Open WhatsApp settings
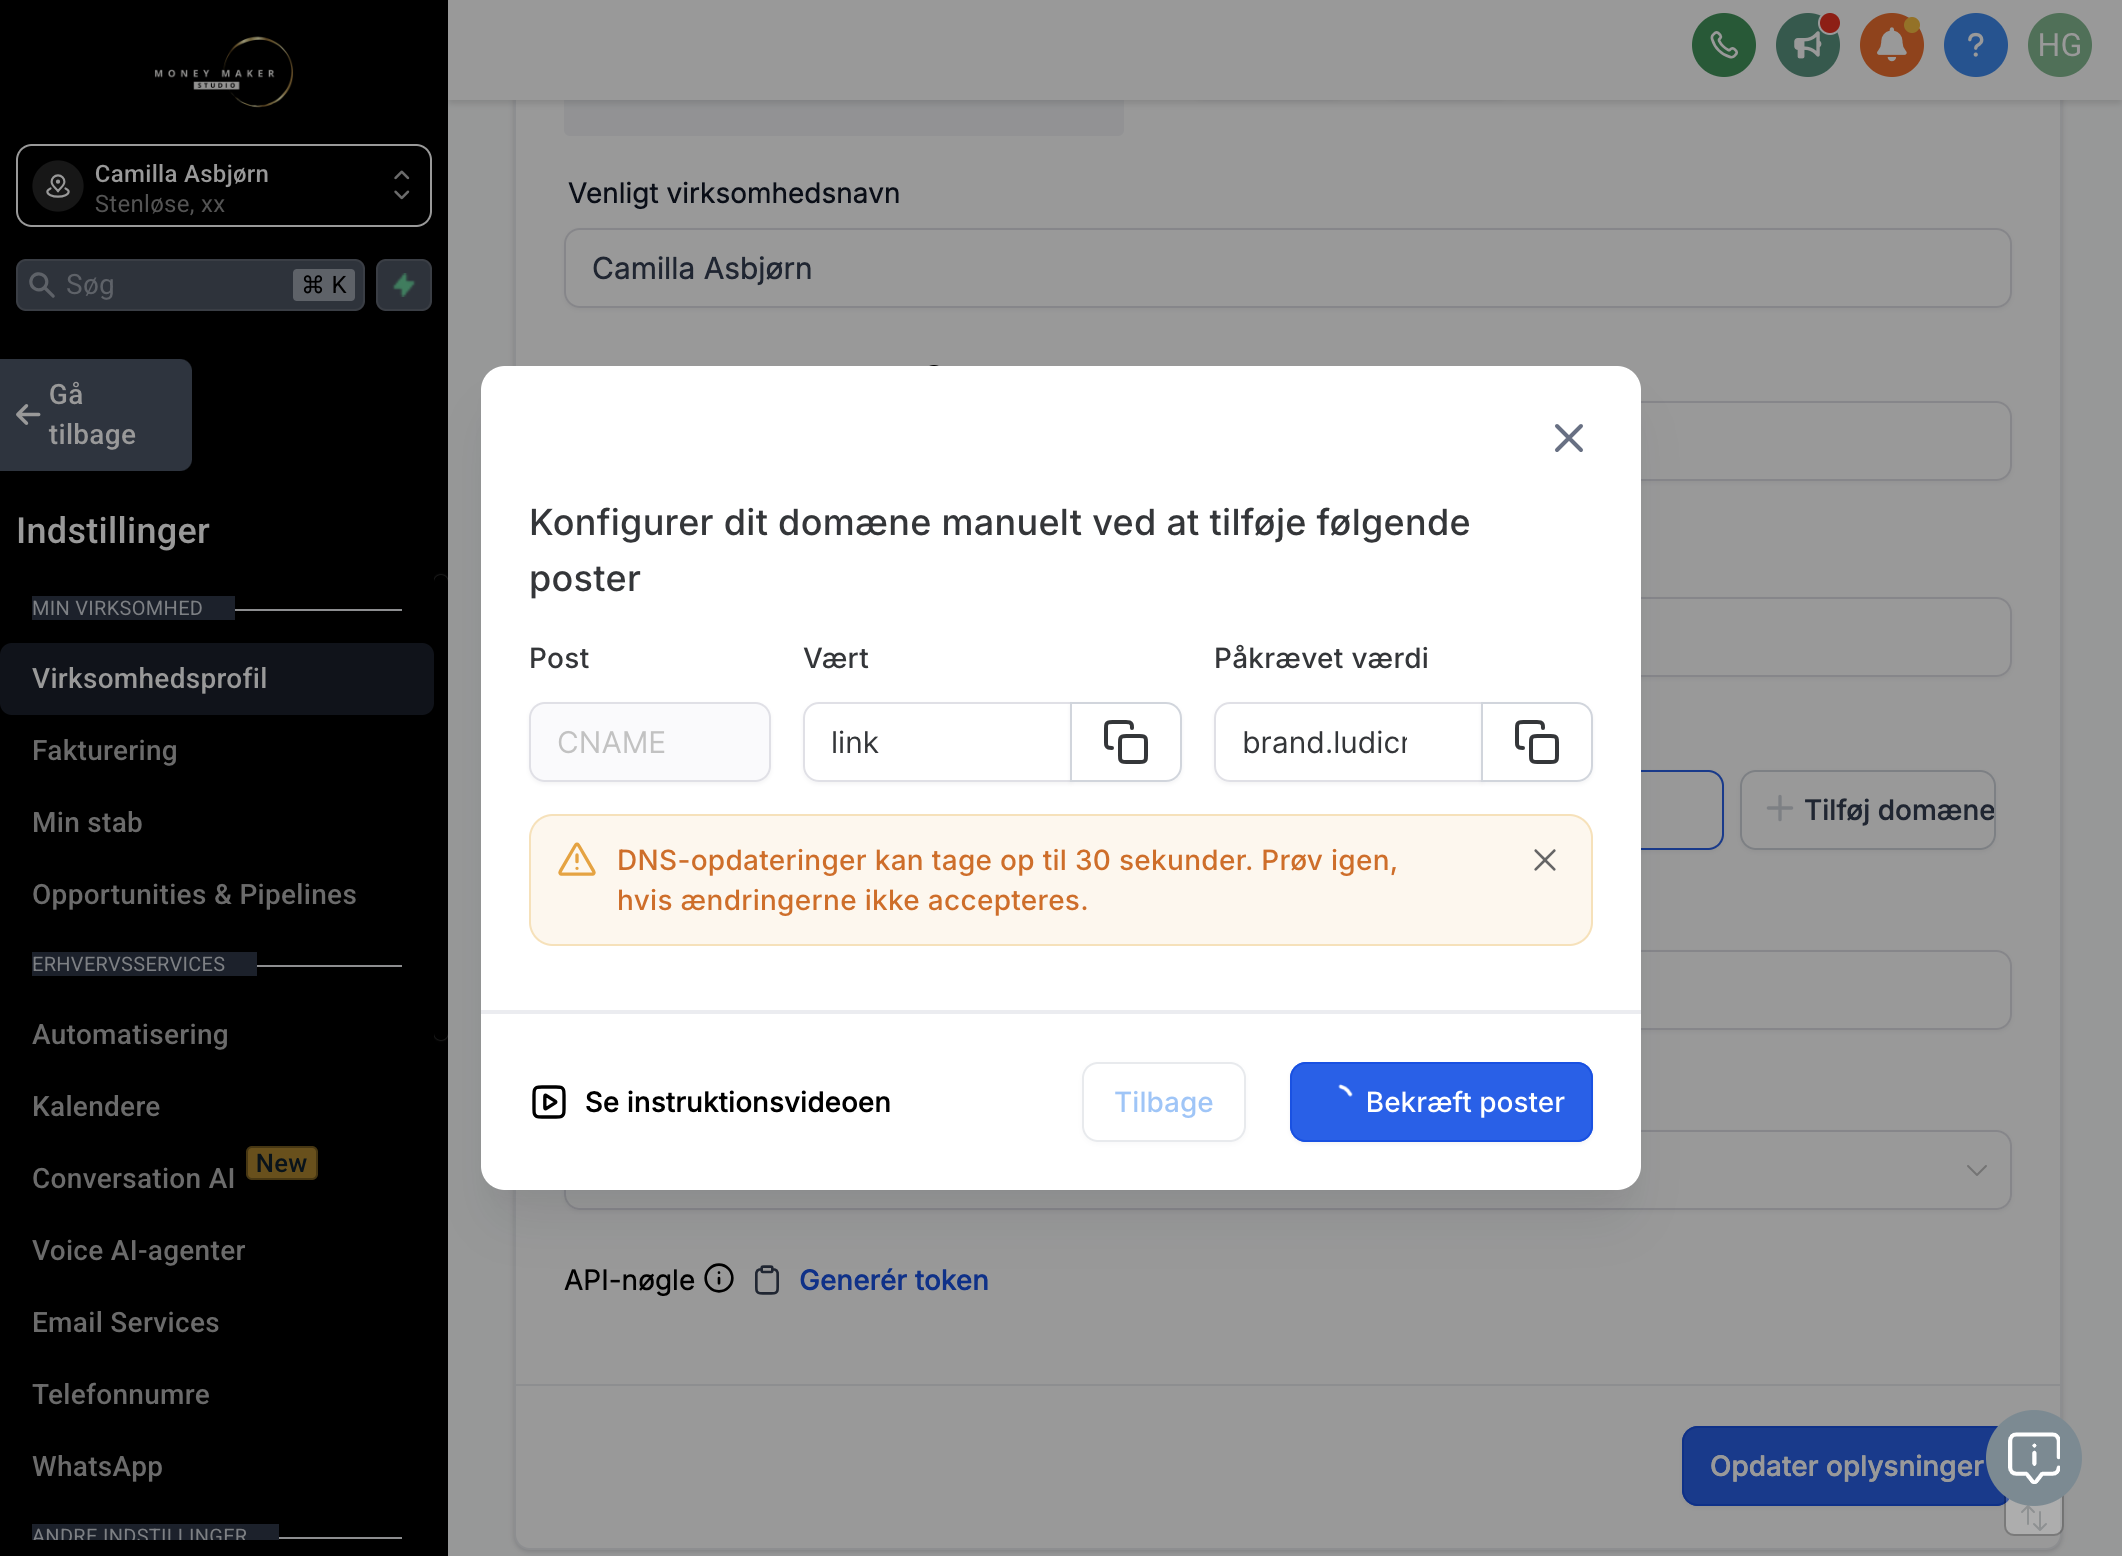Image resolution: width=2122 pixels, height=1556 pixels. 97,1467
